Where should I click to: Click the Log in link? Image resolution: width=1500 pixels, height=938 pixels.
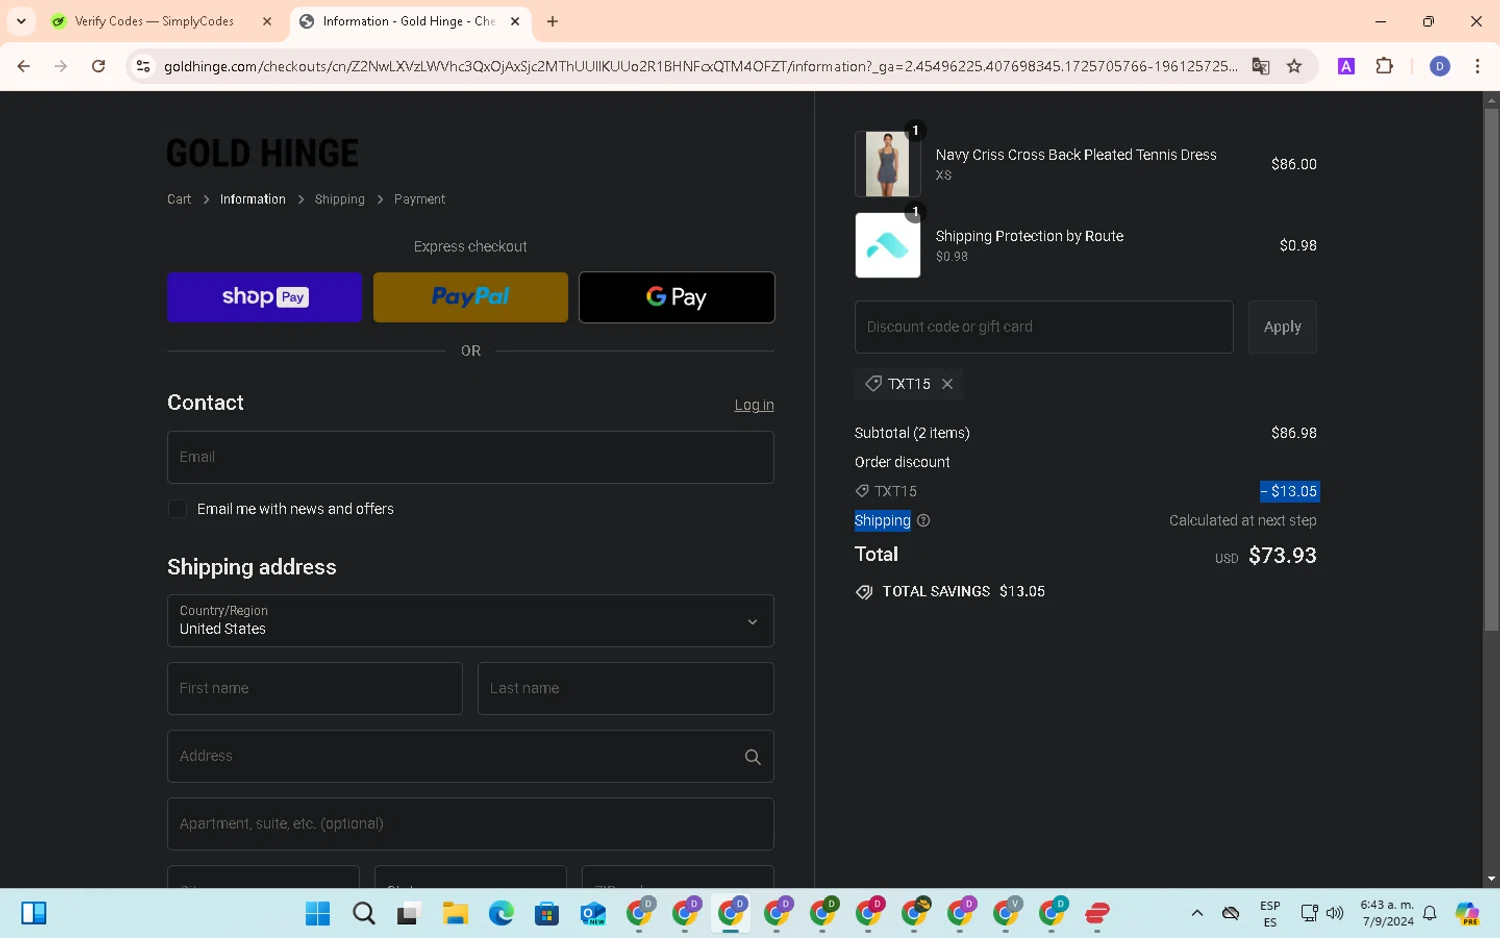pos(754,405)
